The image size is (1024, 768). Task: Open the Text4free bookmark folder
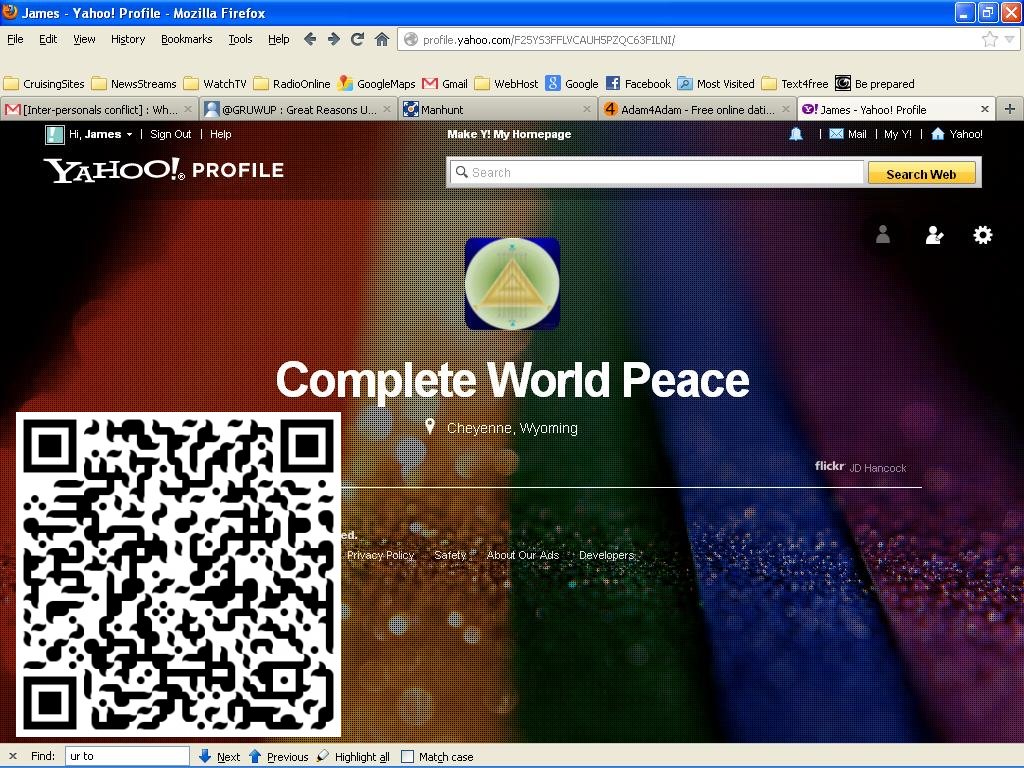[x=795, y=84]
